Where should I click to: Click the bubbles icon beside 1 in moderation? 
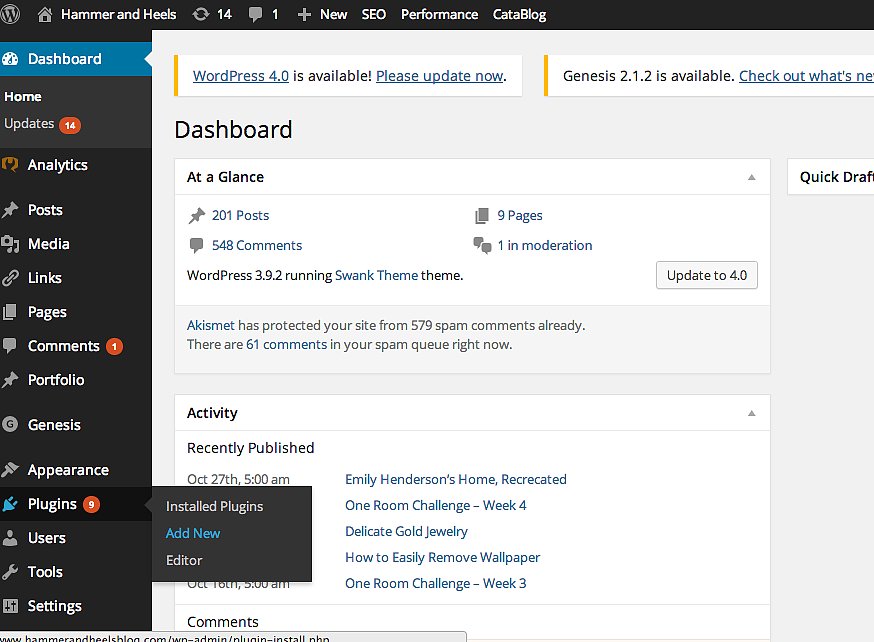pyautogui.click(x=482, y=245)
